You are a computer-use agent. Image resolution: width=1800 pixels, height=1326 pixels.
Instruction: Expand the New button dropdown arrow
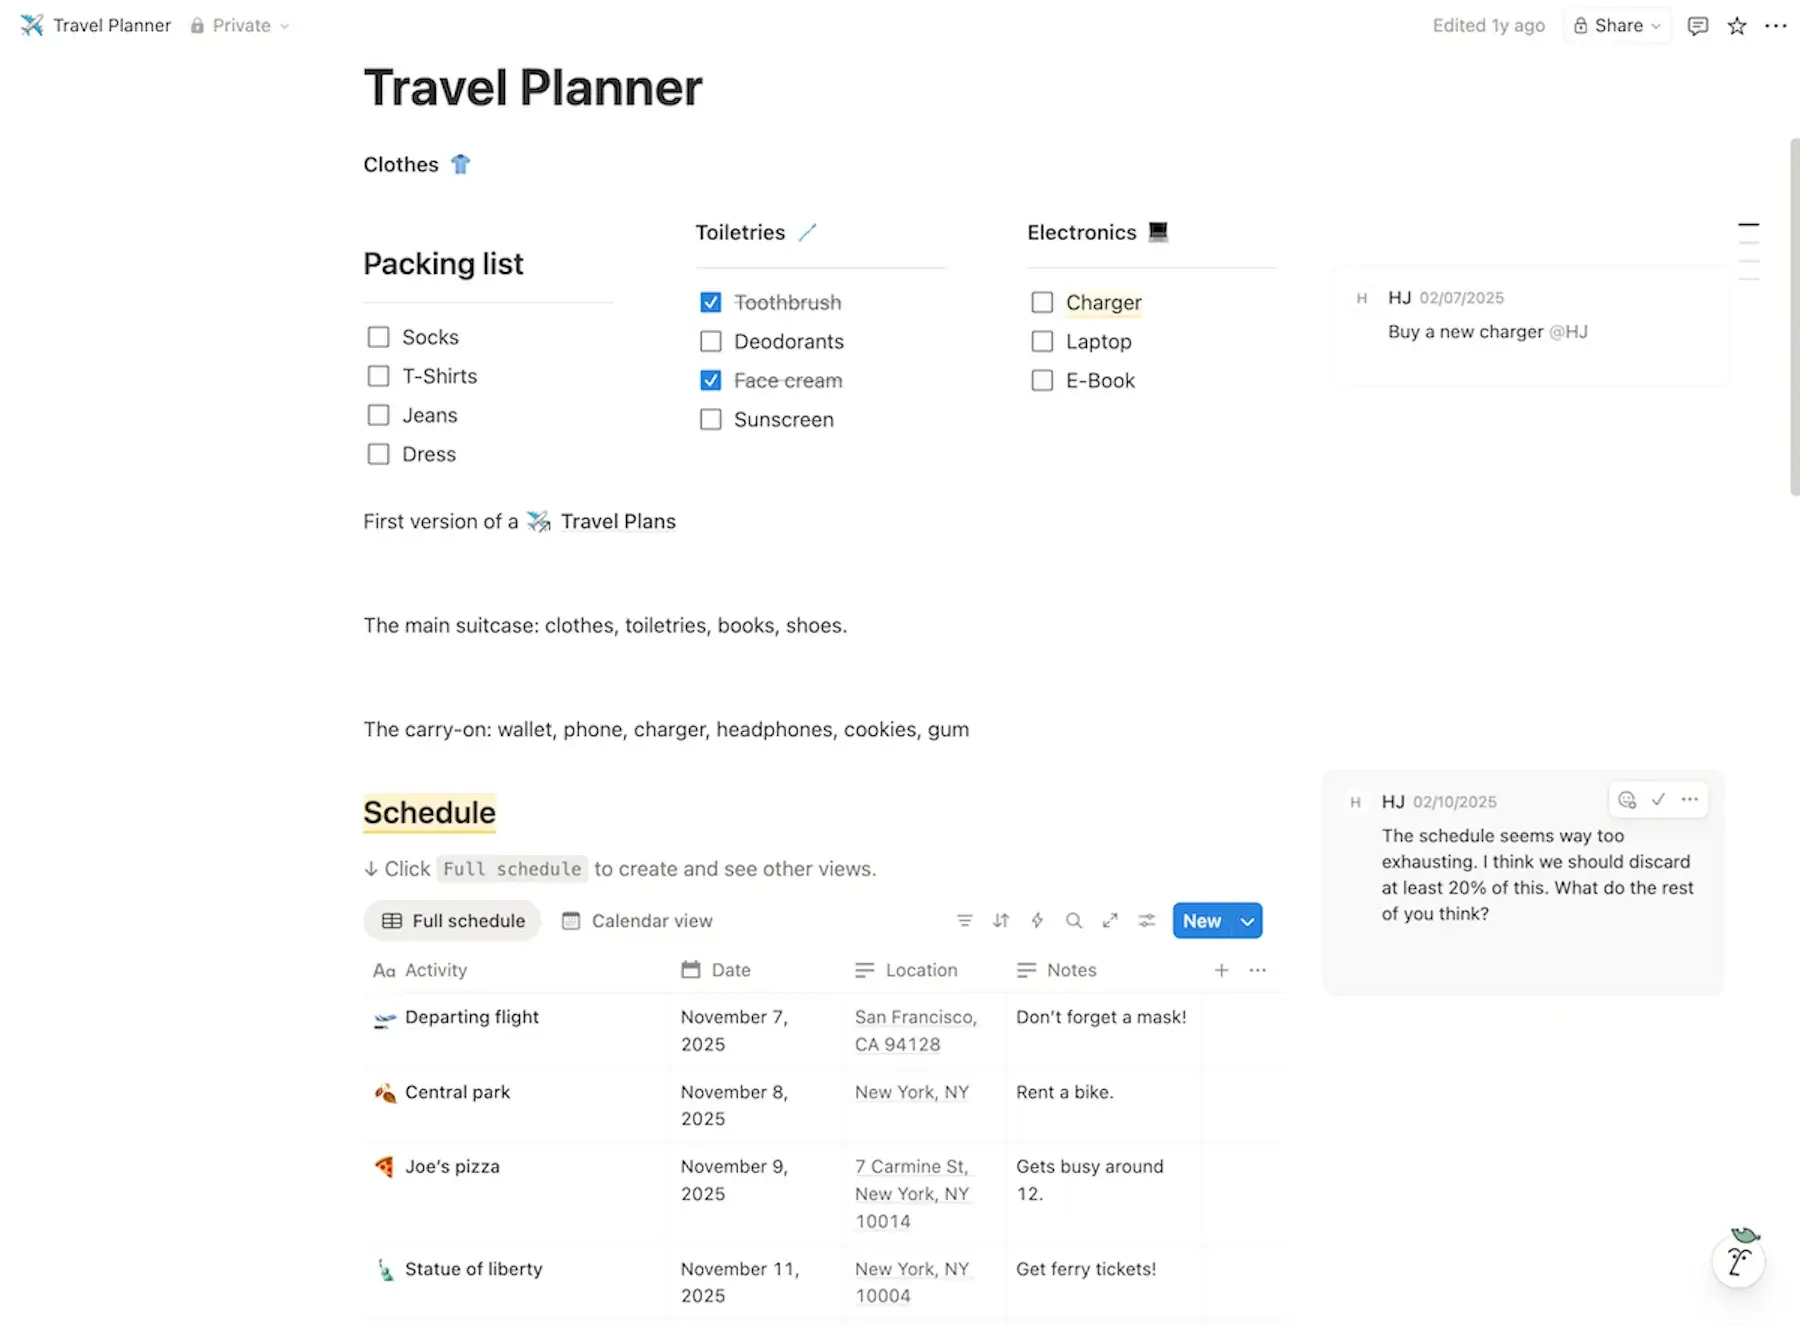point(1247,921)
